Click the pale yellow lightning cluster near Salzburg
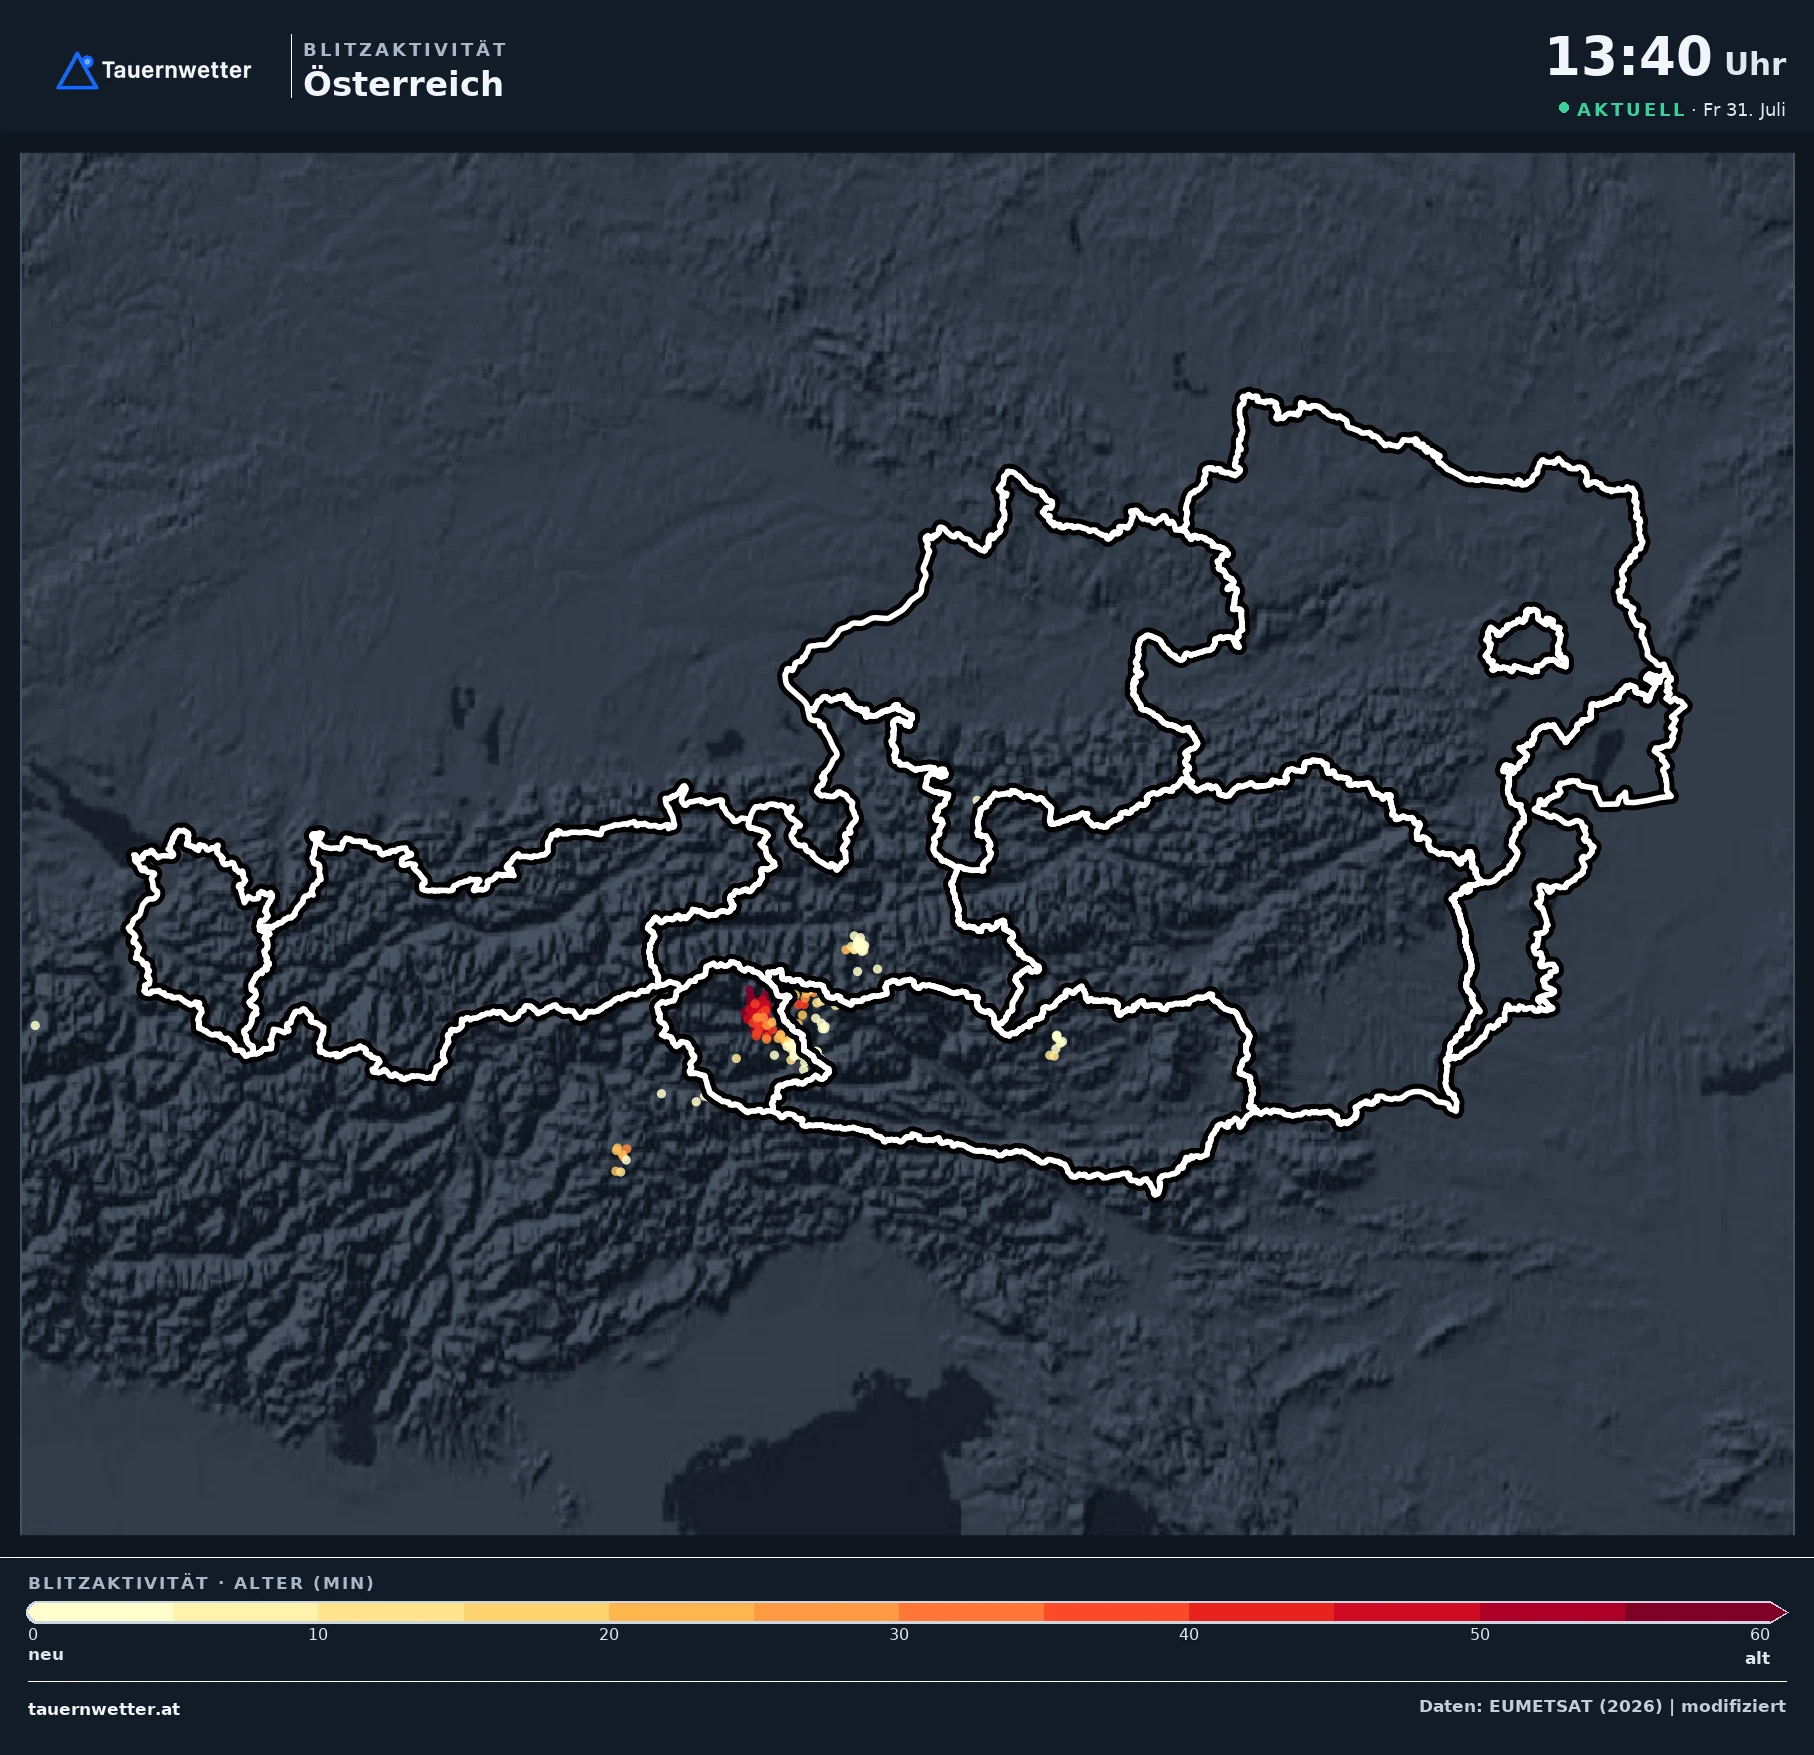This screenshot has width=1814, height=1755. (x=857, y=945)
